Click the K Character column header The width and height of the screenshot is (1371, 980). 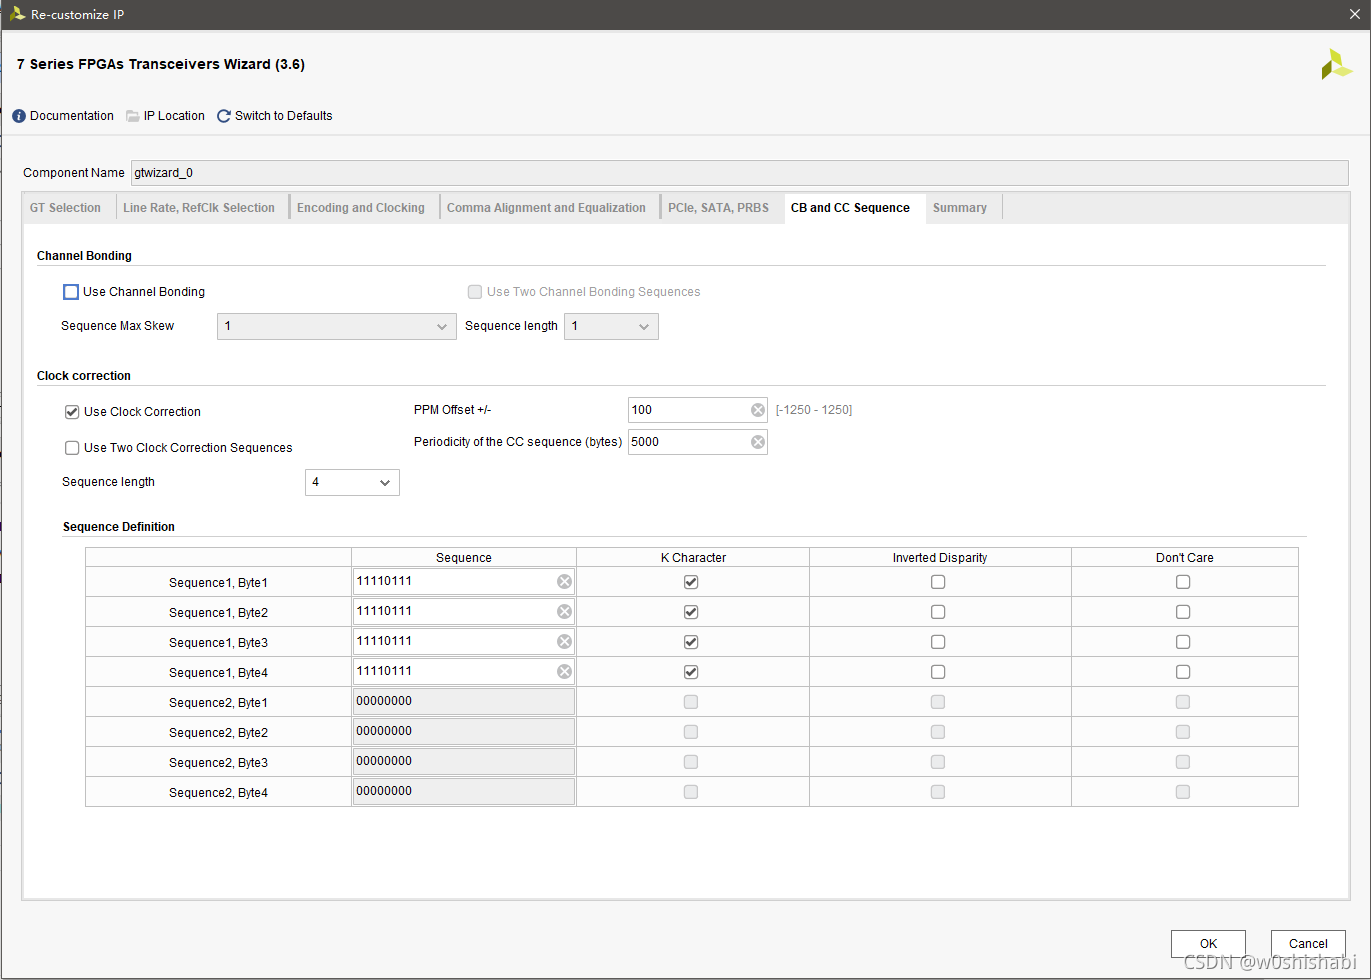pyautogui.click(x=693, y=558)
